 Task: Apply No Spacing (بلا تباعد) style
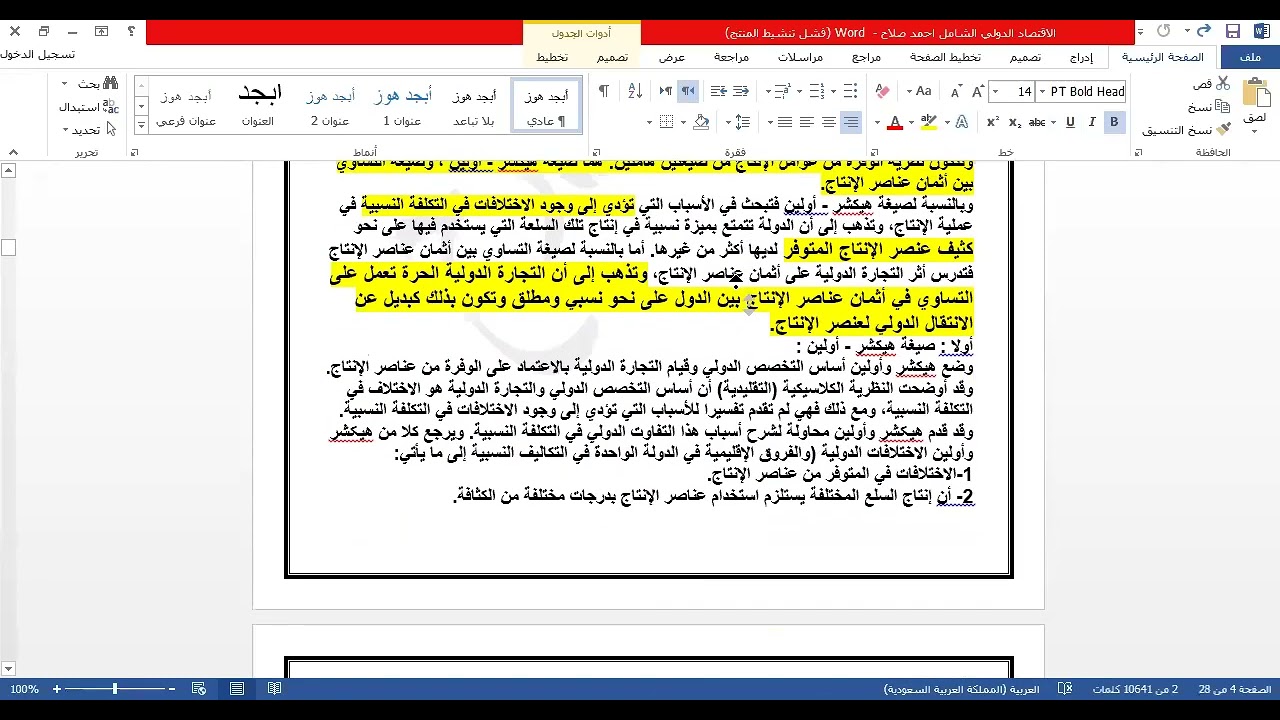pos(474,107)
